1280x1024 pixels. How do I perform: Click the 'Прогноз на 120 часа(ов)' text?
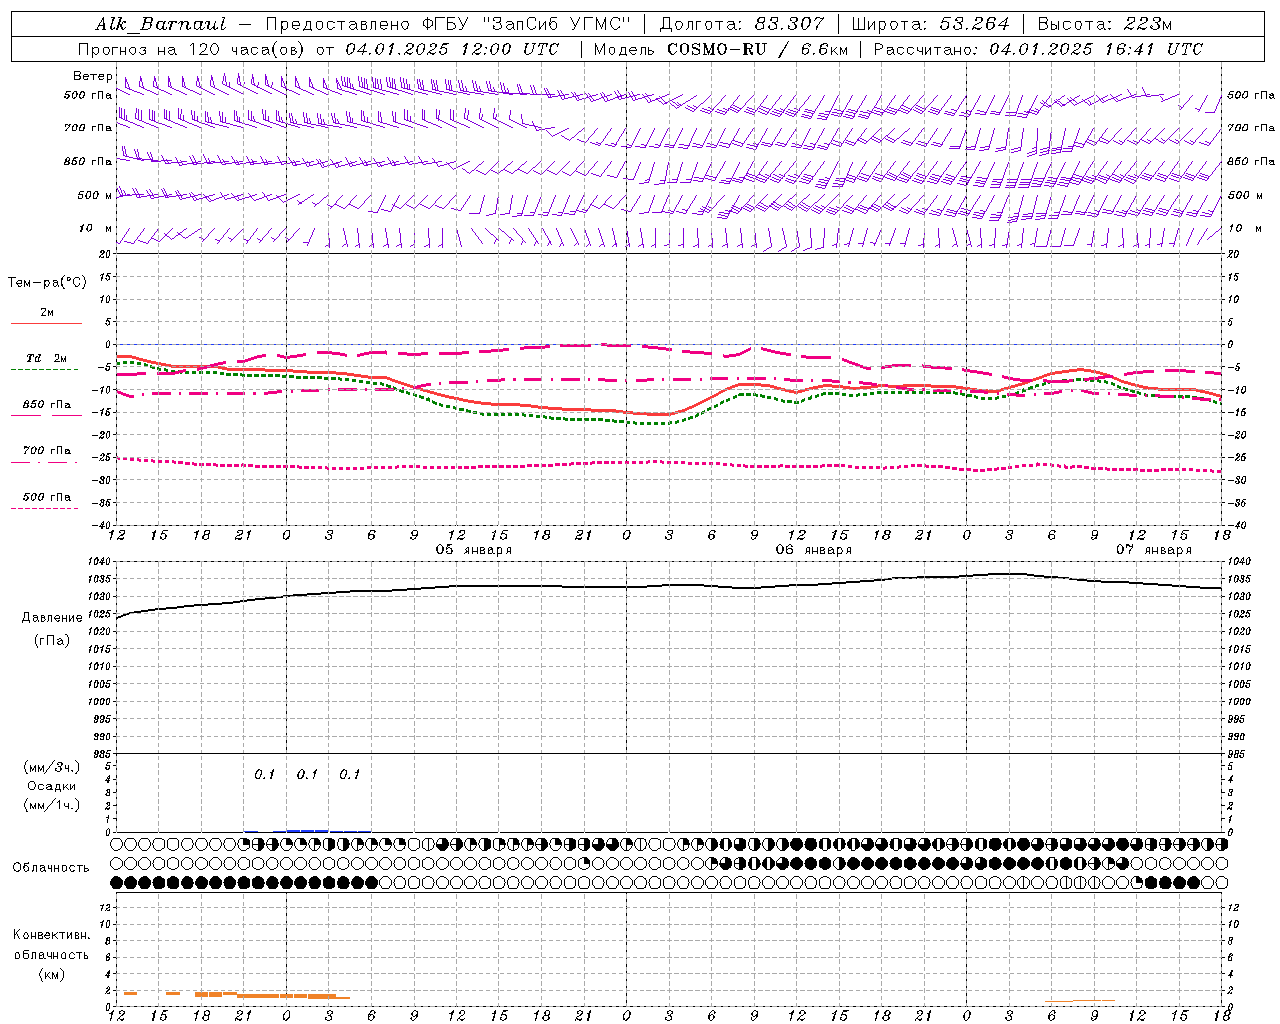pyautogui.click(x=192, y=49)
